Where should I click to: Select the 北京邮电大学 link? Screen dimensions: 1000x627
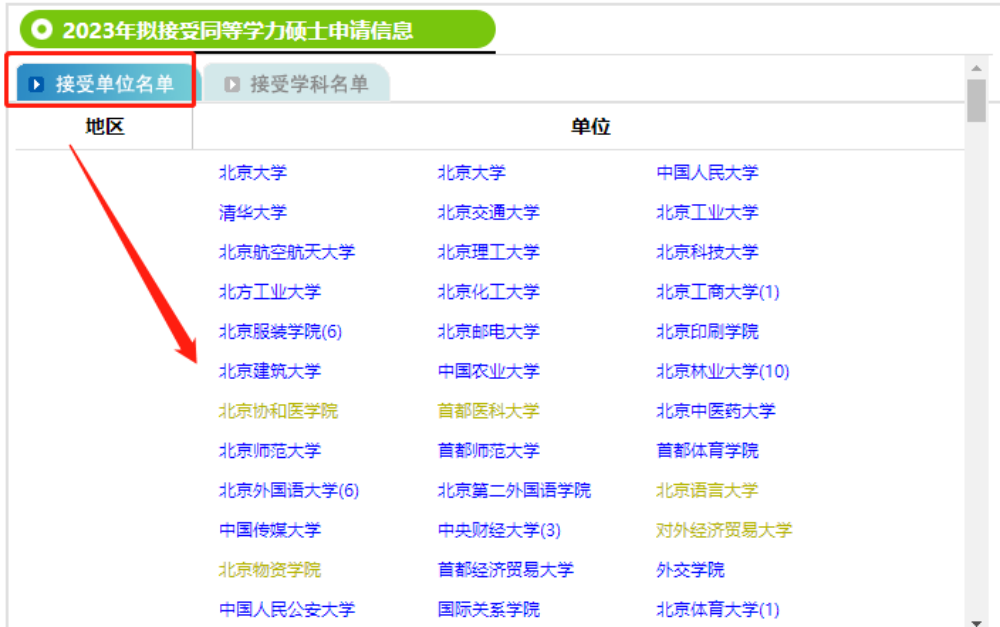click(489, 331)
